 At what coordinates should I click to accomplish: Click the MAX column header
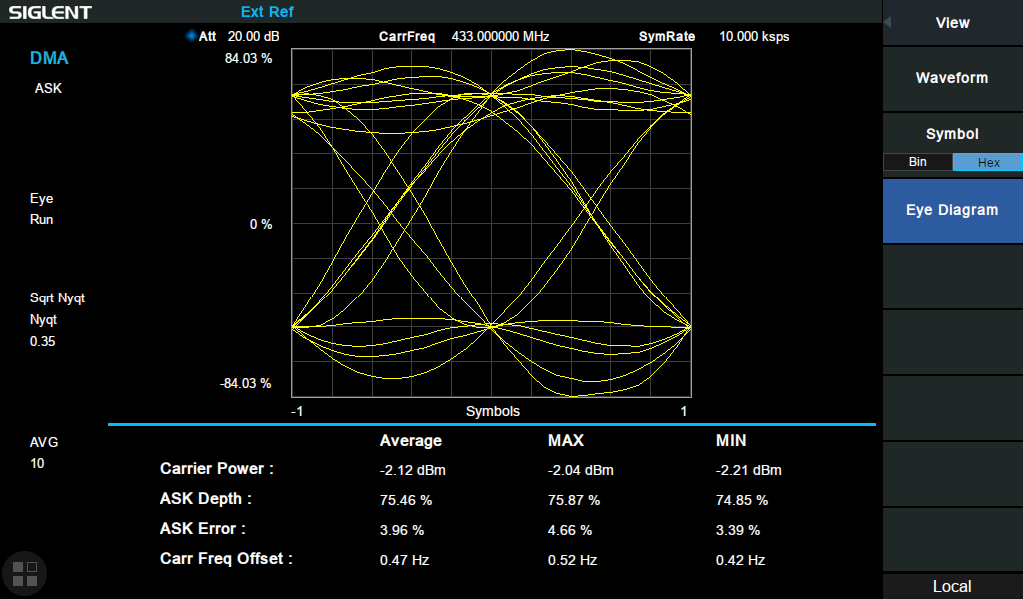(566, 440)
